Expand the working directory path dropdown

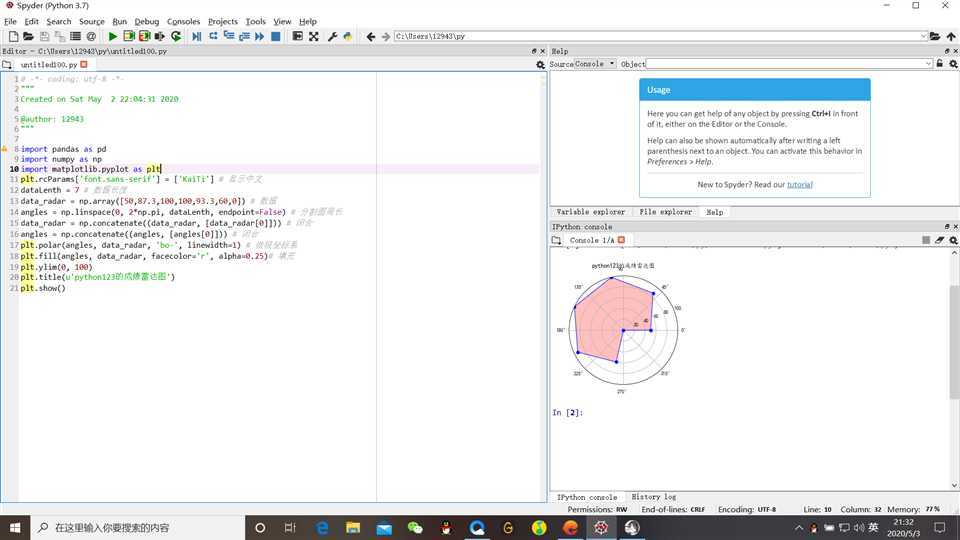(x=923, y=37)
